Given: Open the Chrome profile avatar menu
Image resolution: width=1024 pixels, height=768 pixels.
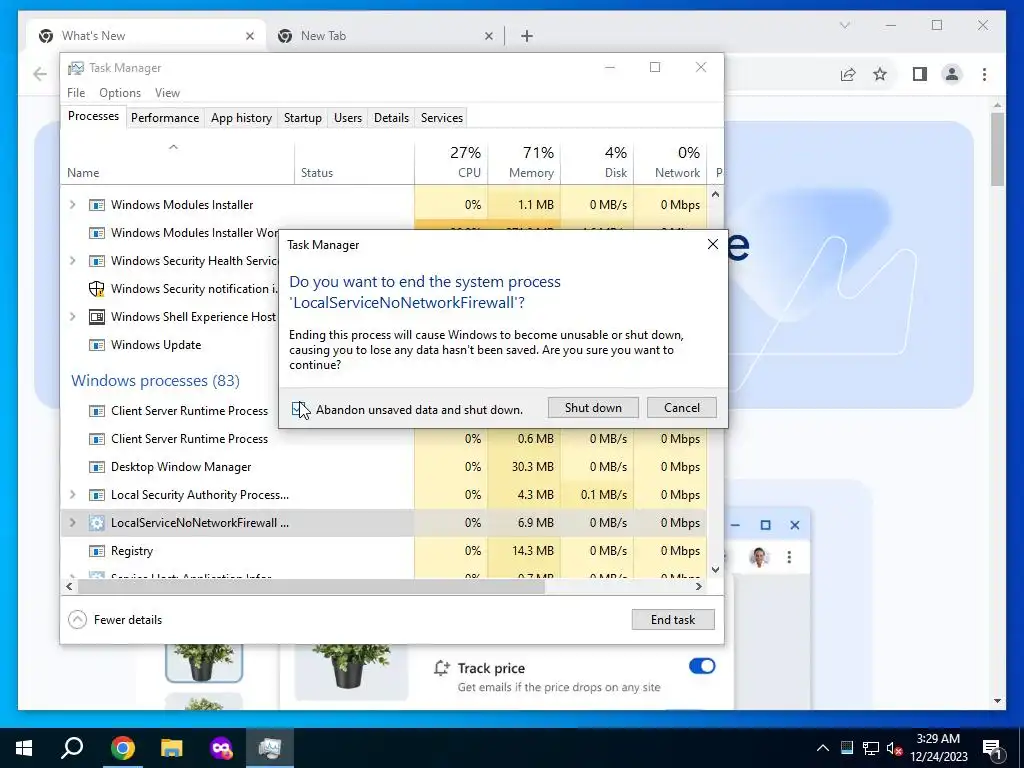Looking at the screenshot, I should pos(952,74).
